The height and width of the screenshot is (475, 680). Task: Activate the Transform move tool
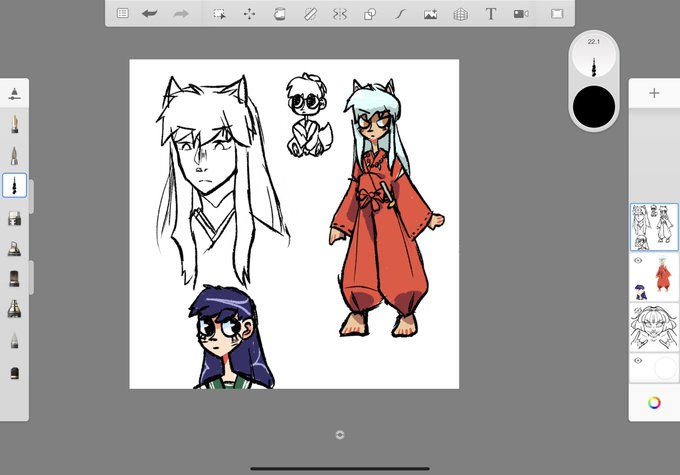(249, 14)
